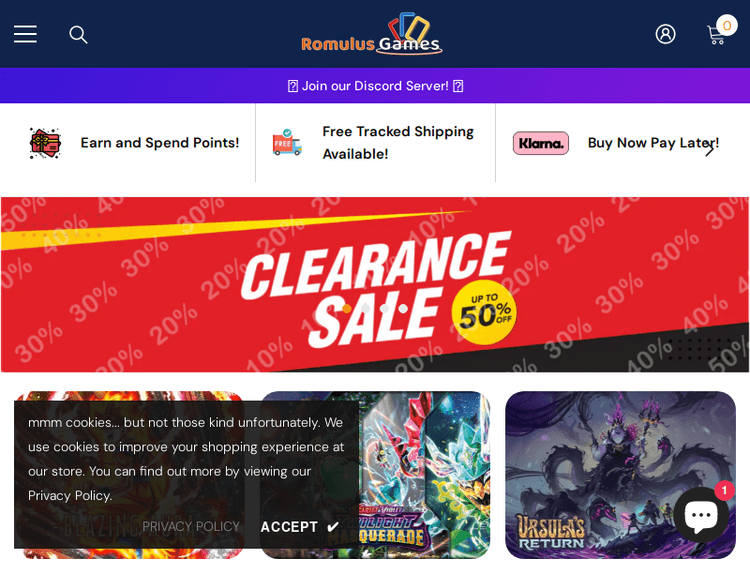Open the hamburger navigation menu
750x563 pixels.
(x=25, y=34)
